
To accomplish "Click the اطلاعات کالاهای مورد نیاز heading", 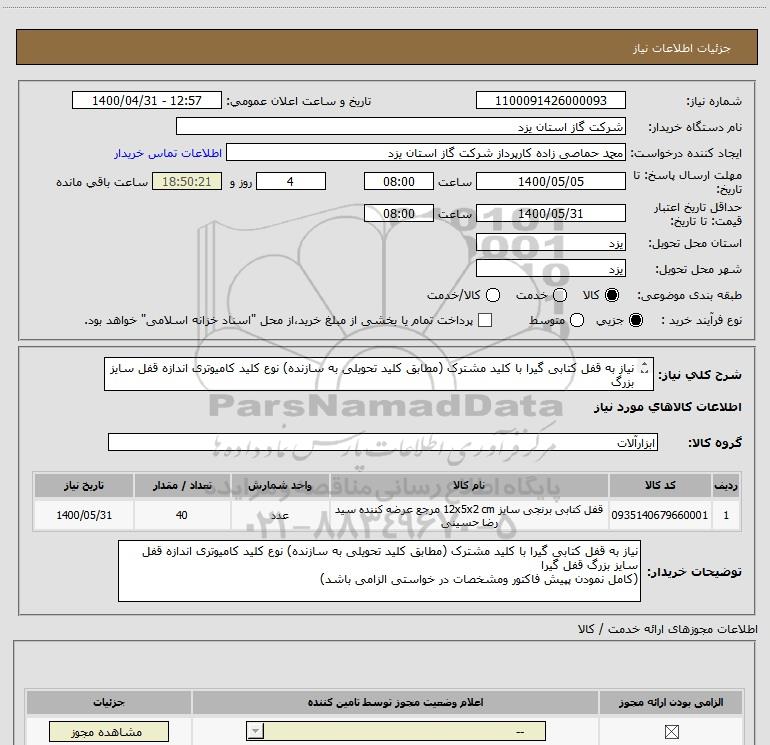I will (x=667, y=407).
